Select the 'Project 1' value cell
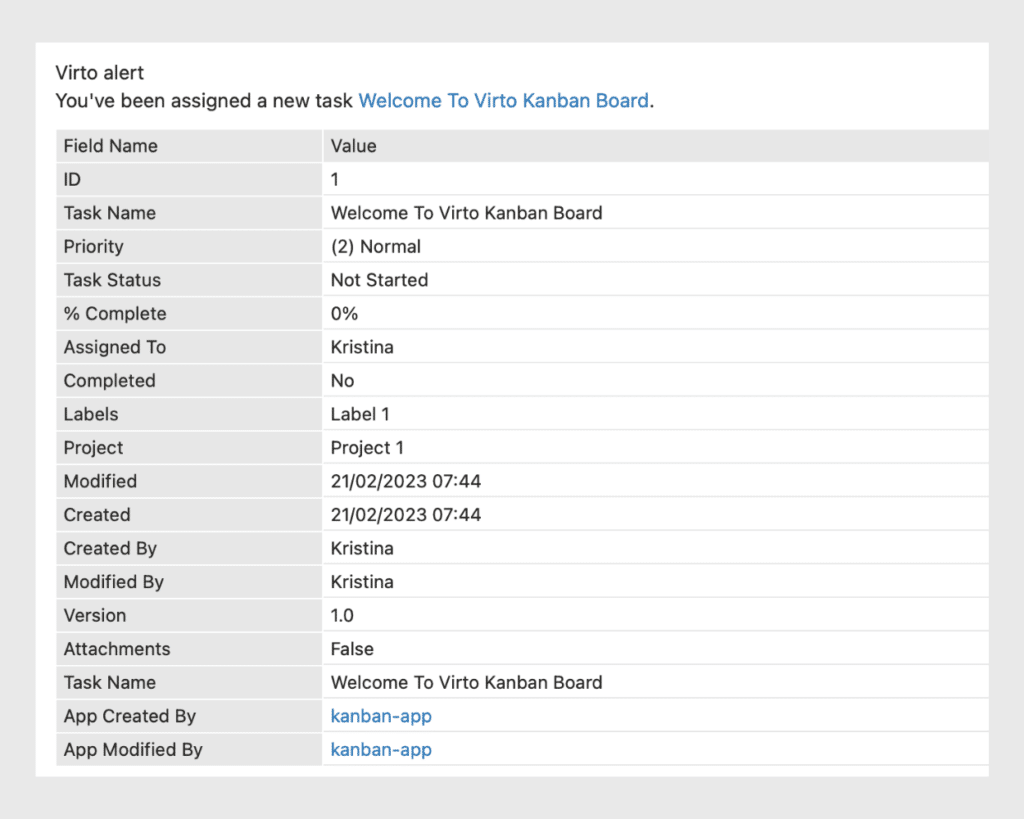The height and width of the screenshot is (819, 1024). pos(656,447)
